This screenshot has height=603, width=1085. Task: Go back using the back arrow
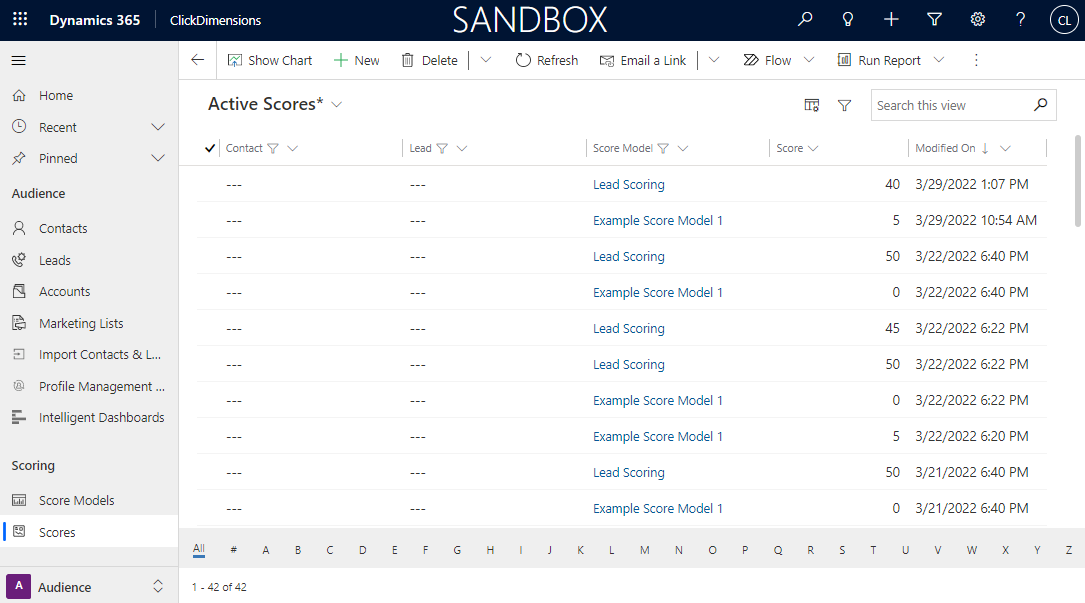coord(198,60)
